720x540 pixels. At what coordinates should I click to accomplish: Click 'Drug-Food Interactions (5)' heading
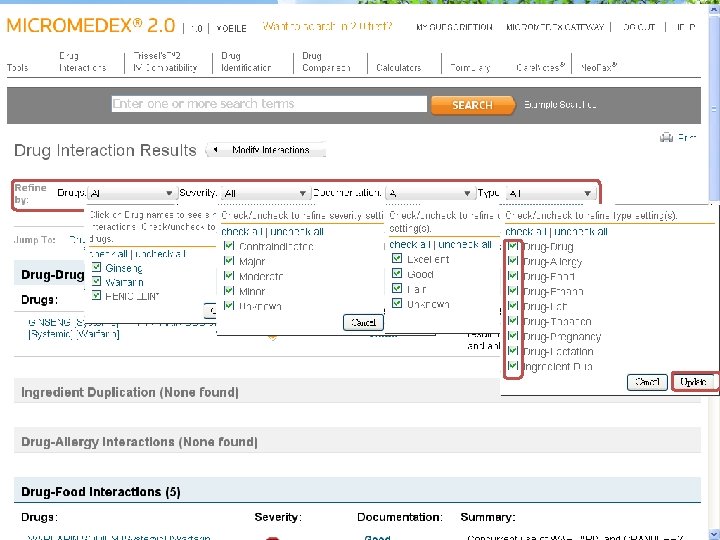point(101,492)
